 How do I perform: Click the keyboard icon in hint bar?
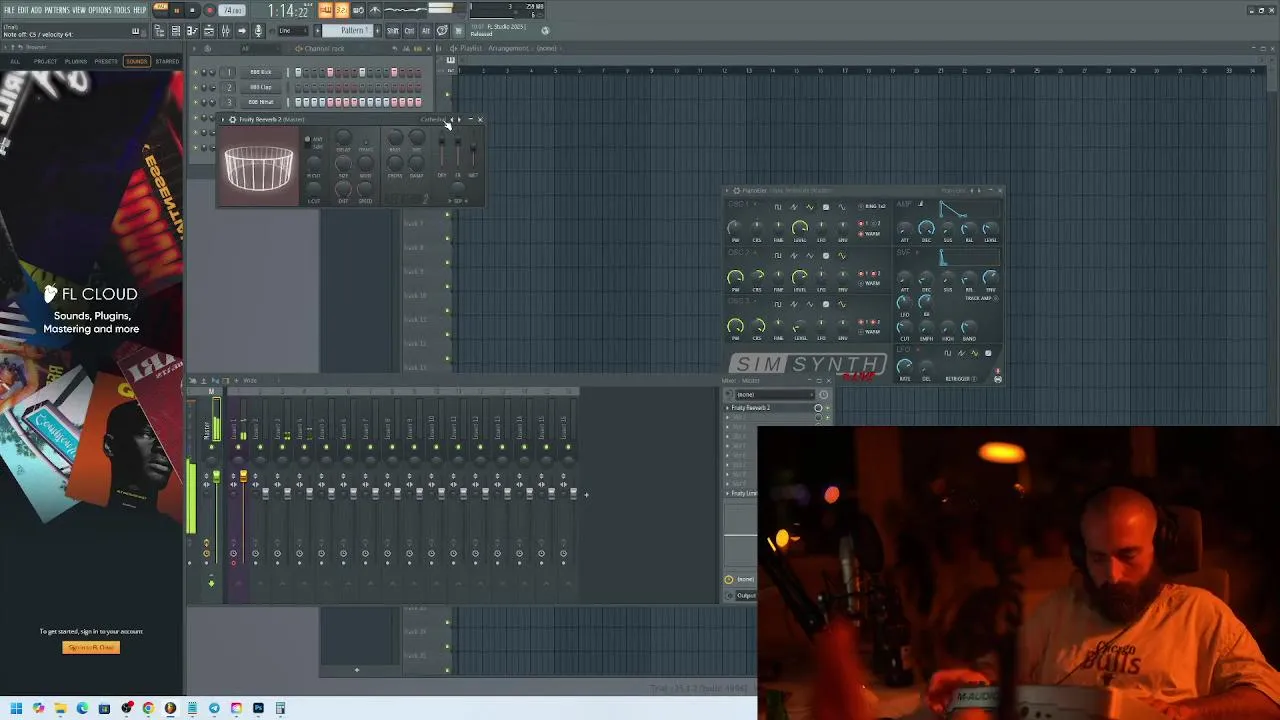click(135, 31)
